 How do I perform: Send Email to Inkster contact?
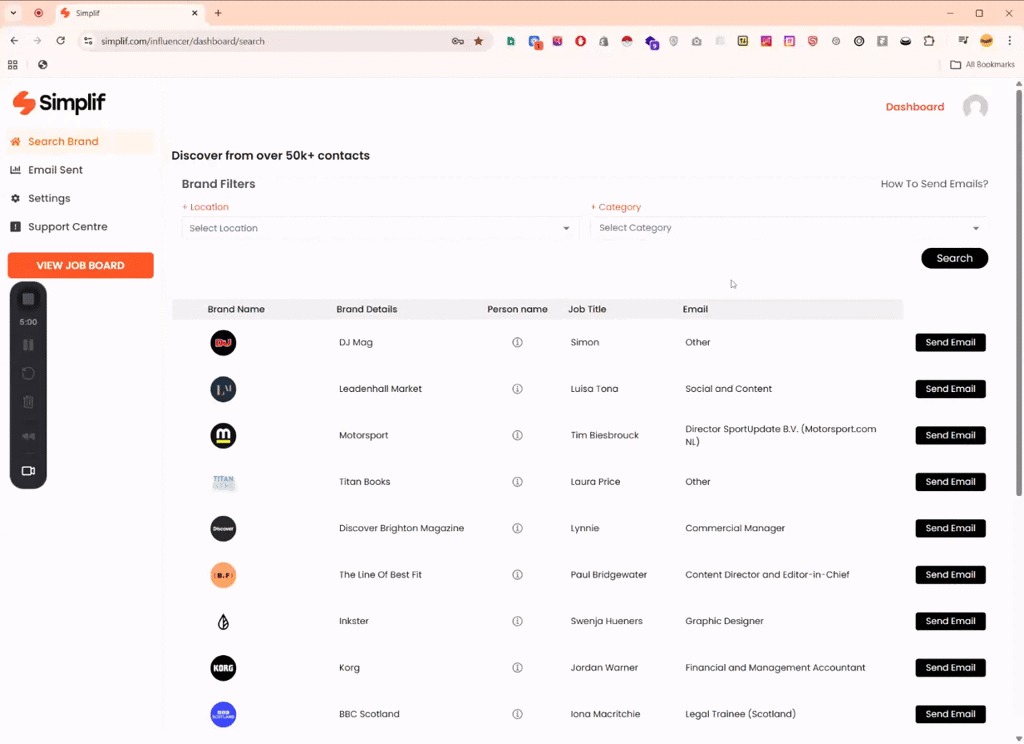point(950,621)
